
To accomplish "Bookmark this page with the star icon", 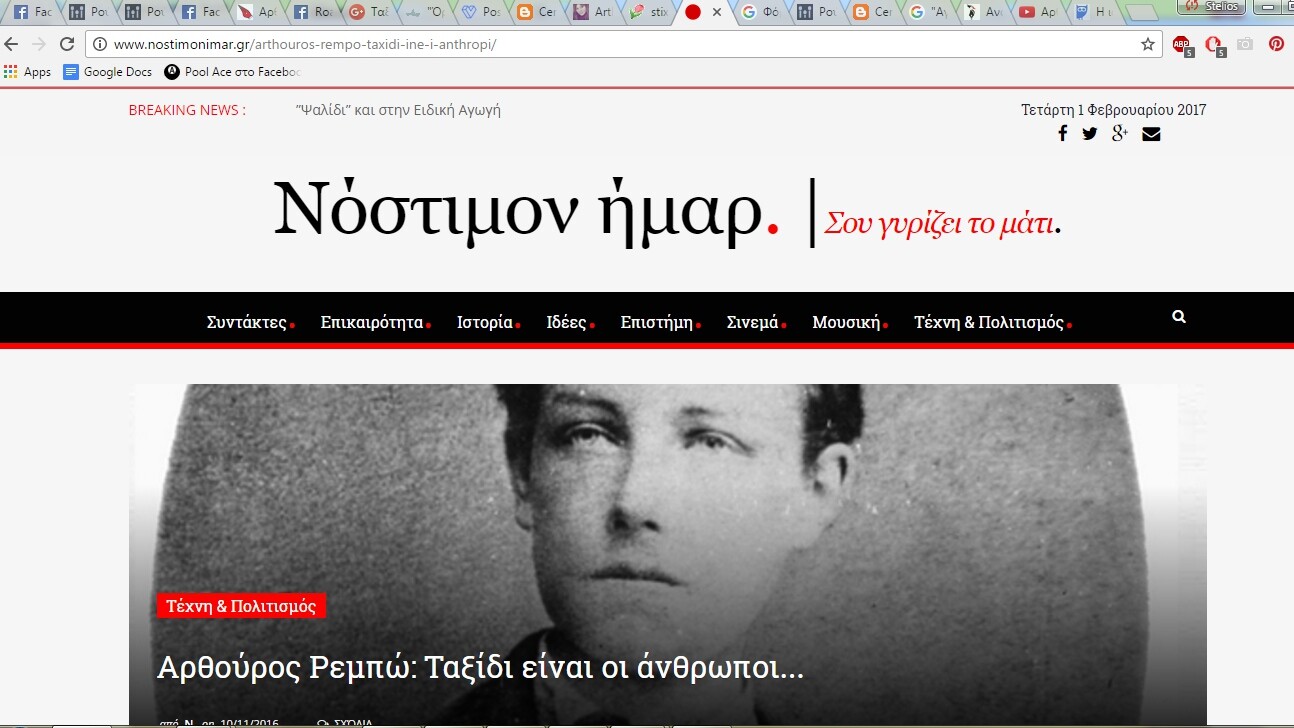I will tap(1148, 44).
